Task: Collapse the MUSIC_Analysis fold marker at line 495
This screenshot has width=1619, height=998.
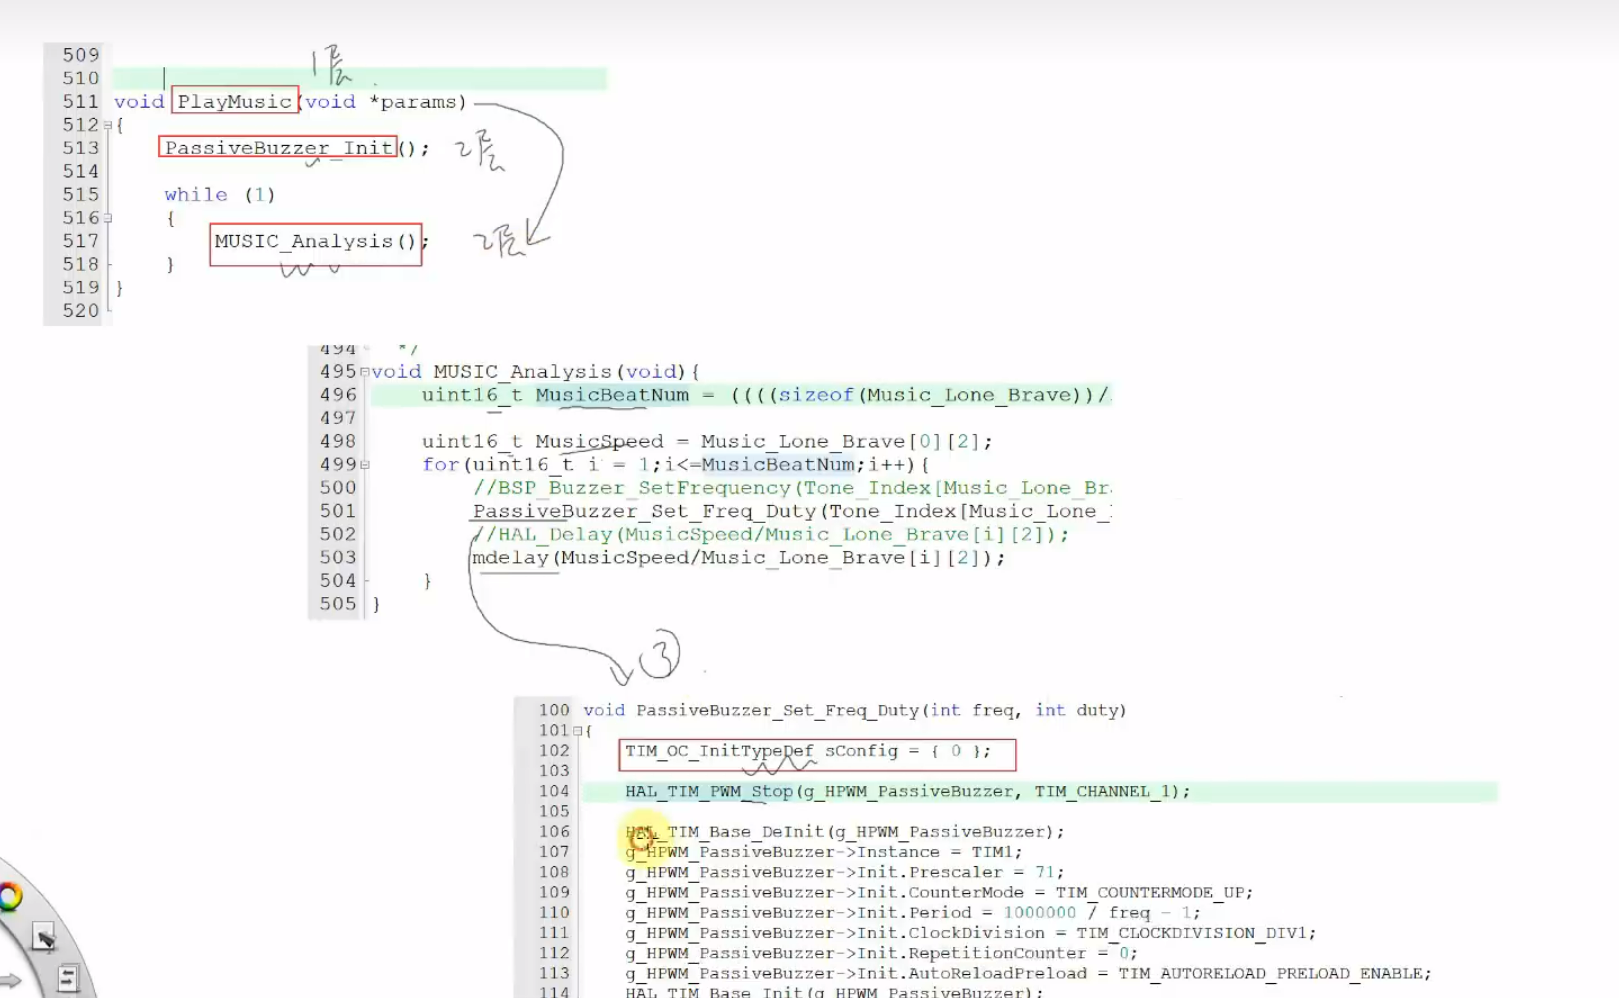Action: tap(365, 372)
